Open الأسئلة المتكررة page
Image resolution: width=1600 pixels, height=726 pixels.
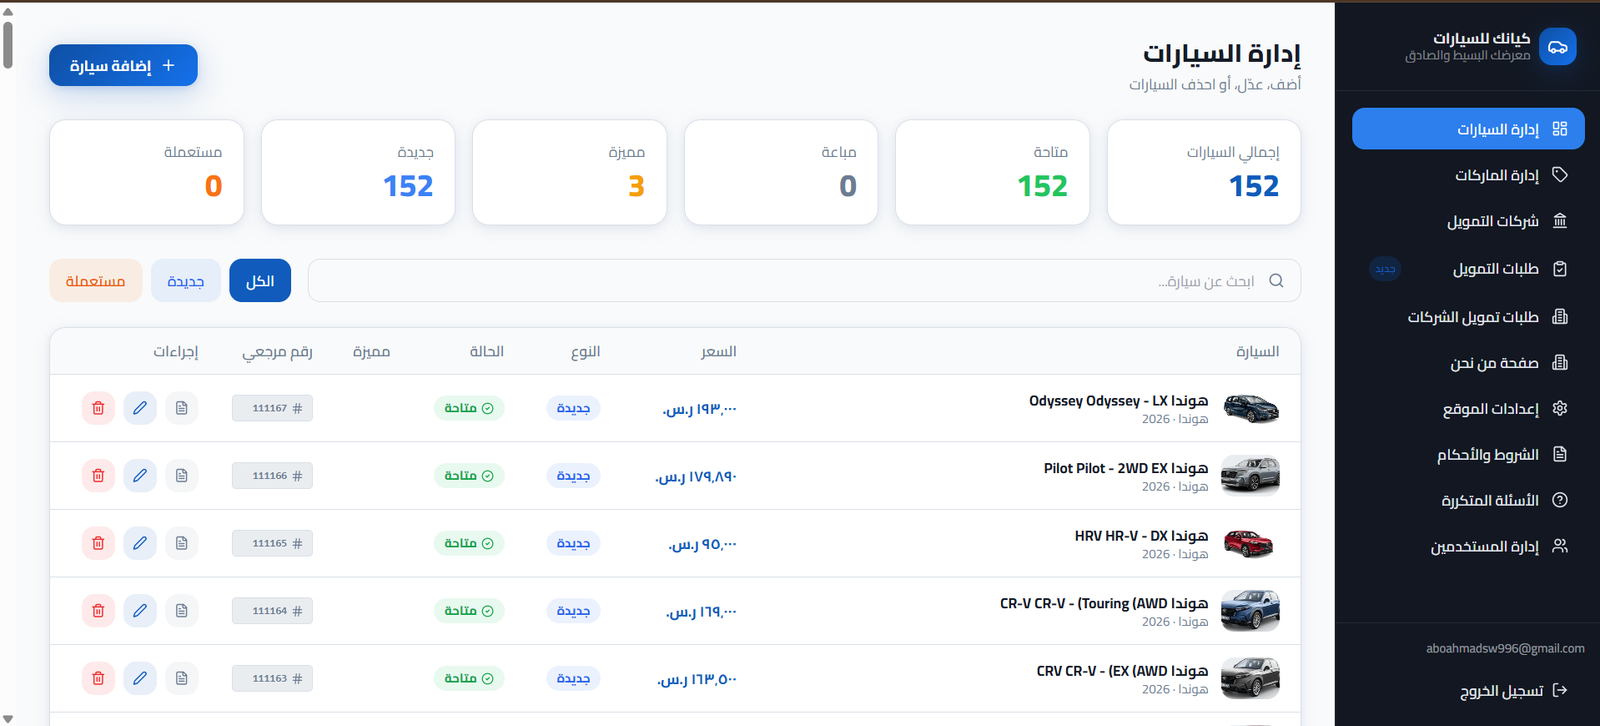[x=1468, y=500]
